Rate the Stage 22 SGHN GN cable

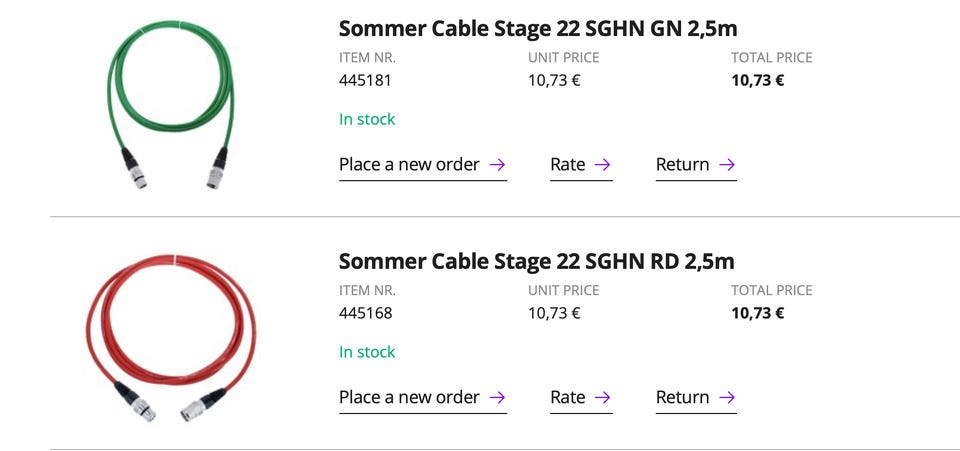coord(568,165)
